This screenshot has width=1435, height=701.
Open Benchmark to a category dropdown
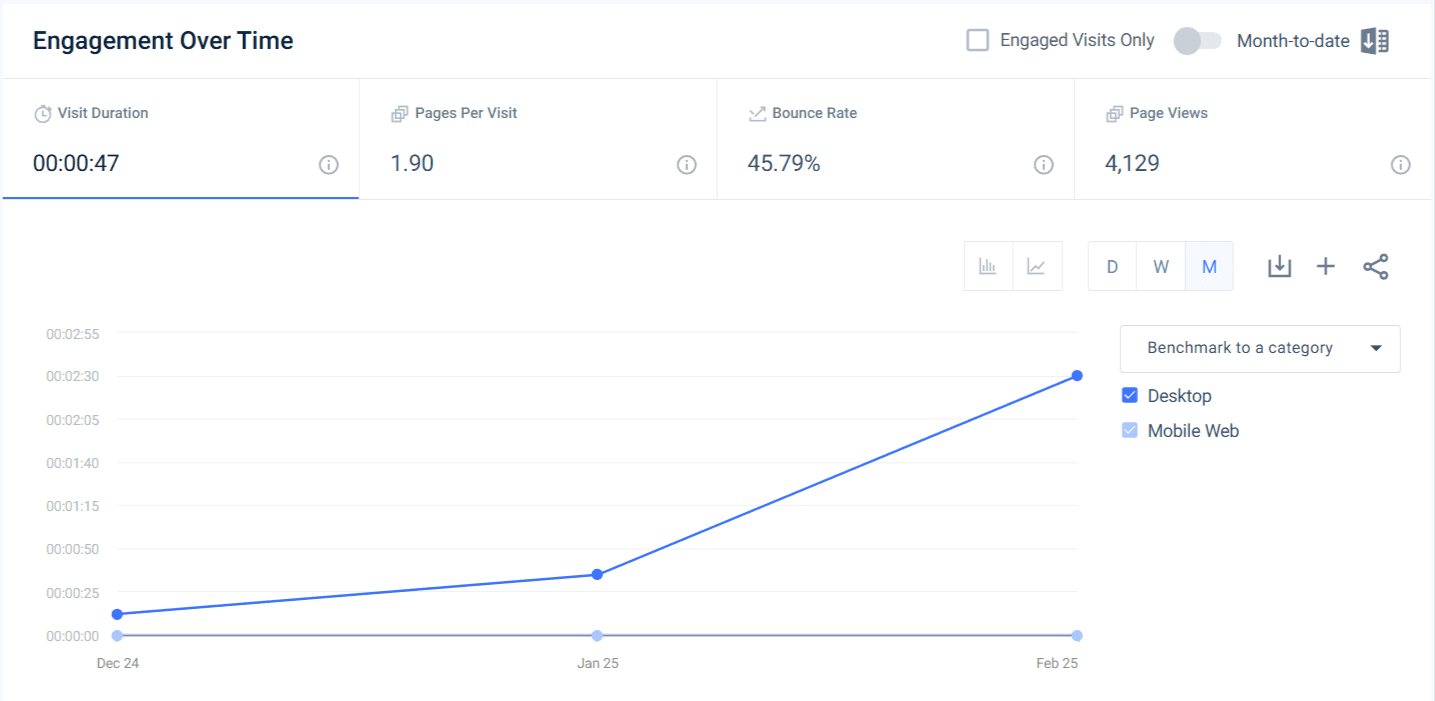[1260, 348]
